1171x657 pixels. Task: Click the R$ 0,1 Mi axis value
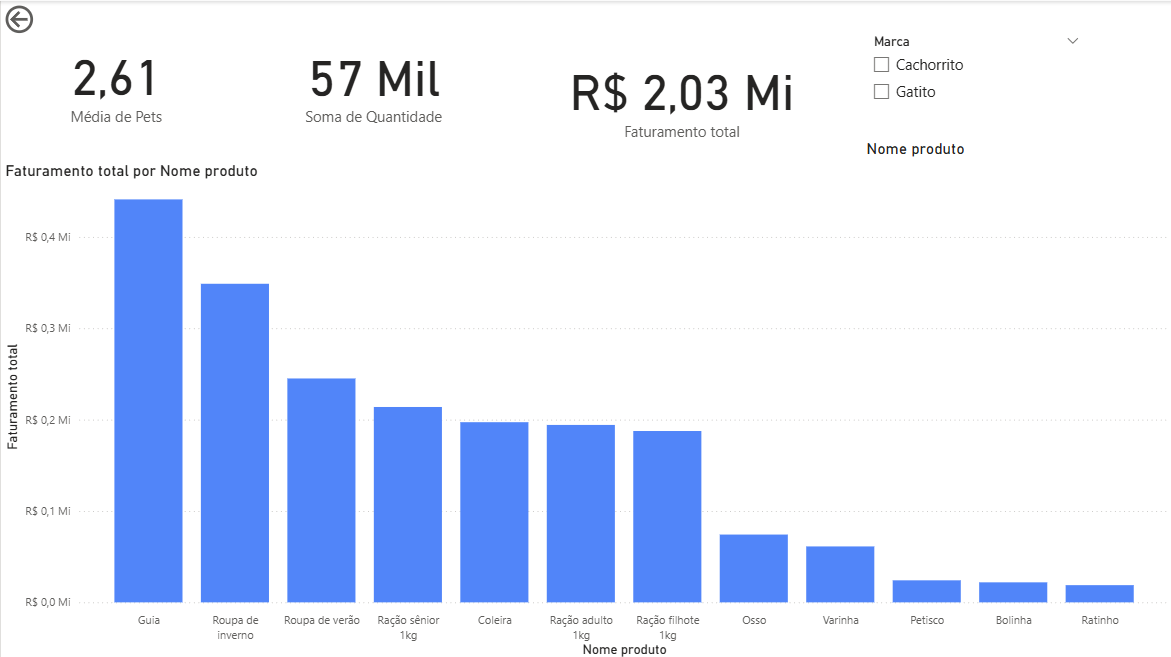pos(48,511)
